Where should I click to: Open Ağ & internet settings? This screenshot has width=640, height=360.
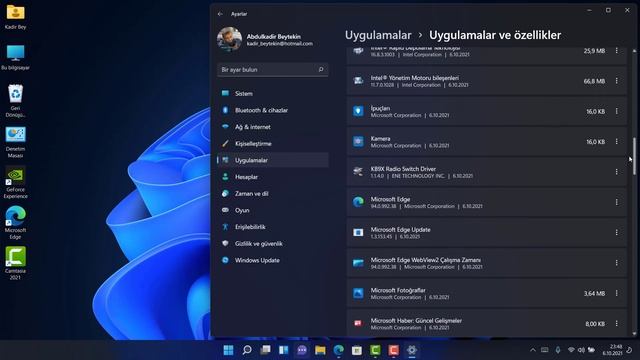coord(273,127)
